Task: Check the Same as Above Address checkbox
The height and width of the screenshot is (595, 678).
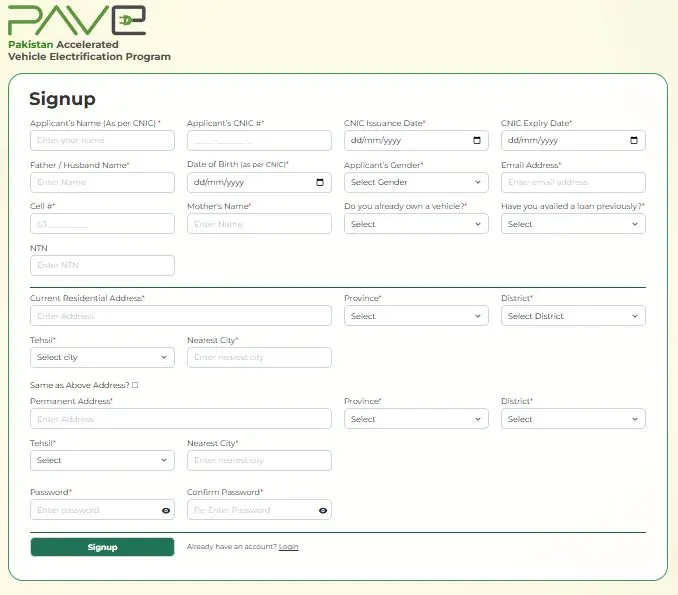Action: 135,385
